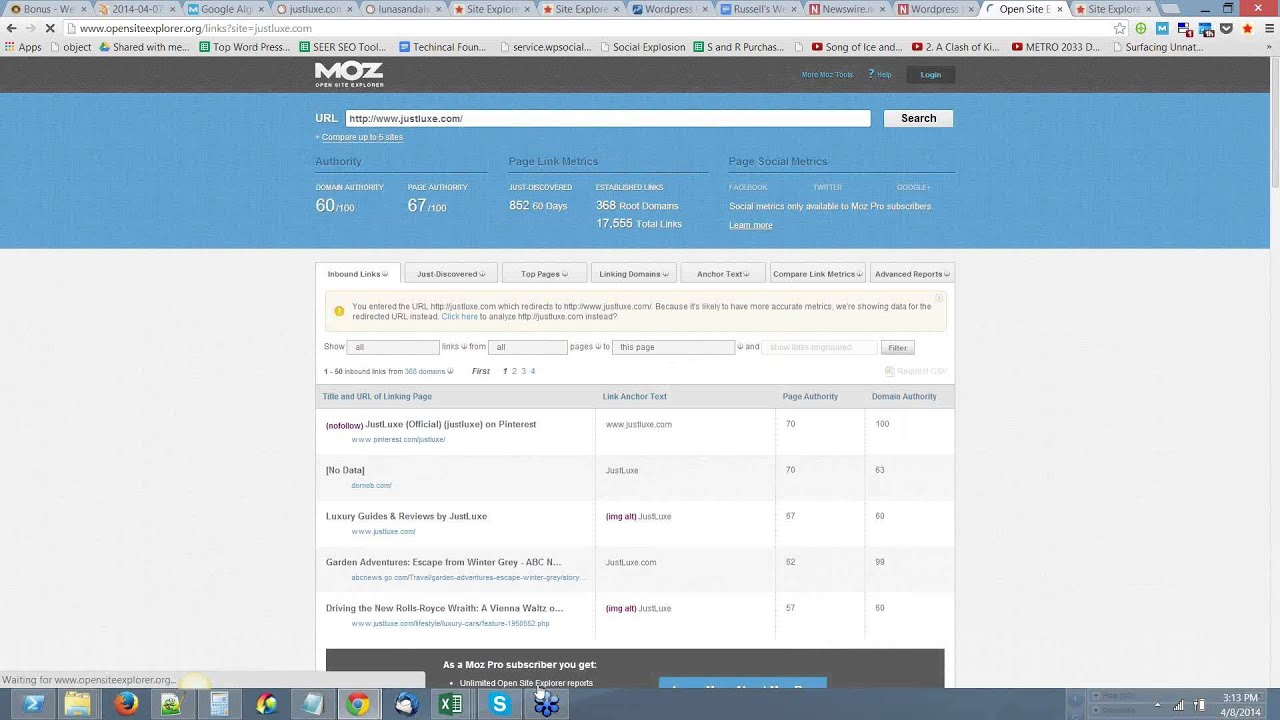Click the Search button
Image resolution: width=1280 pixels, height=720 pixels.
coord(918,118)
